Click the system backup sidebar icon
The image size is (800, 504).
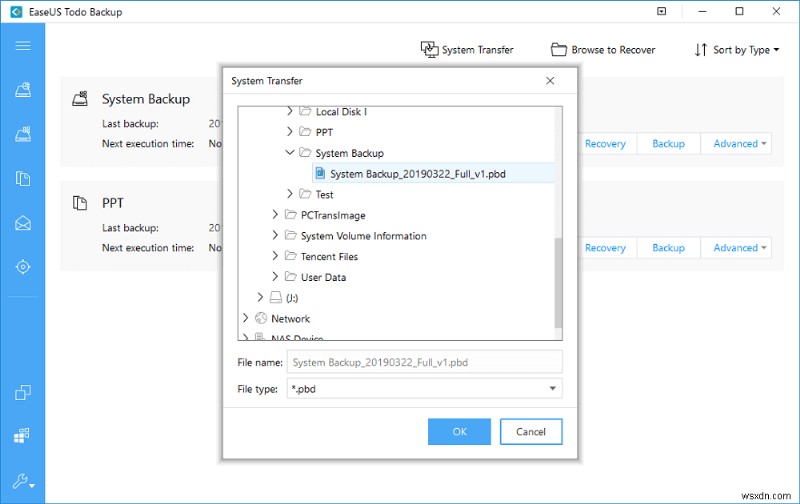click(22, 134)
